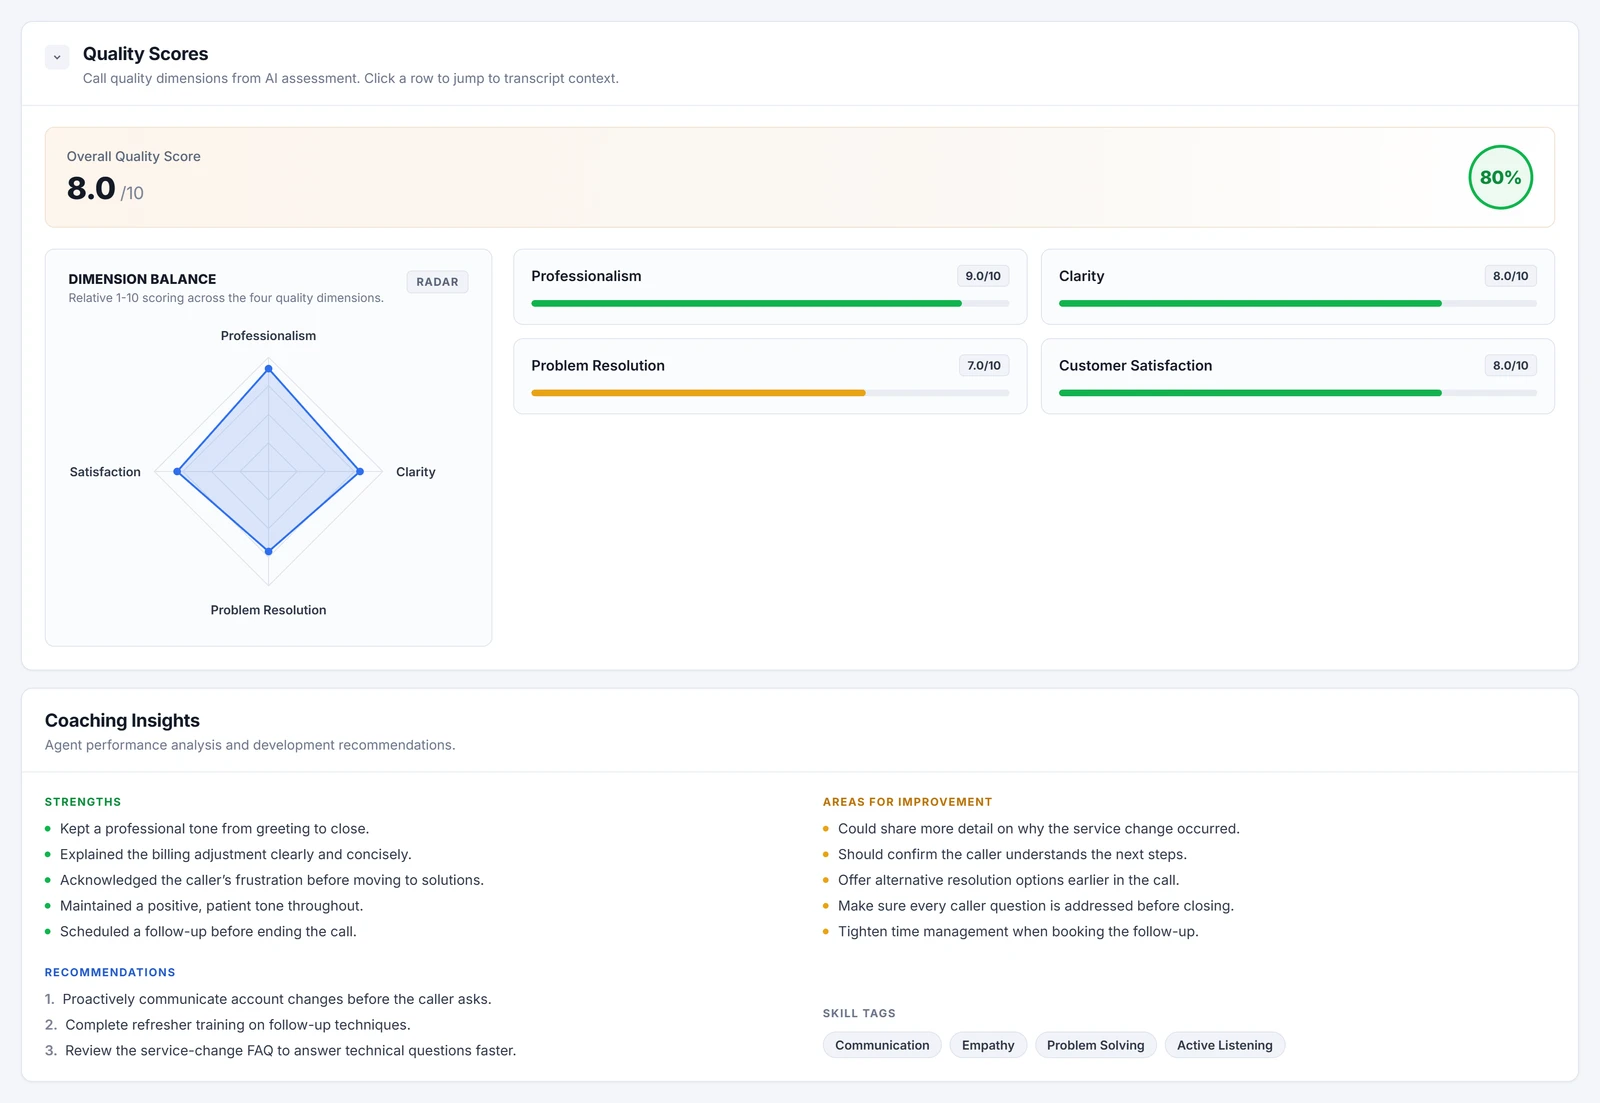Click 'Maintained a positive, patient tone' strength
This screenshot has height=1103, width=1600.
click(212, 906)
